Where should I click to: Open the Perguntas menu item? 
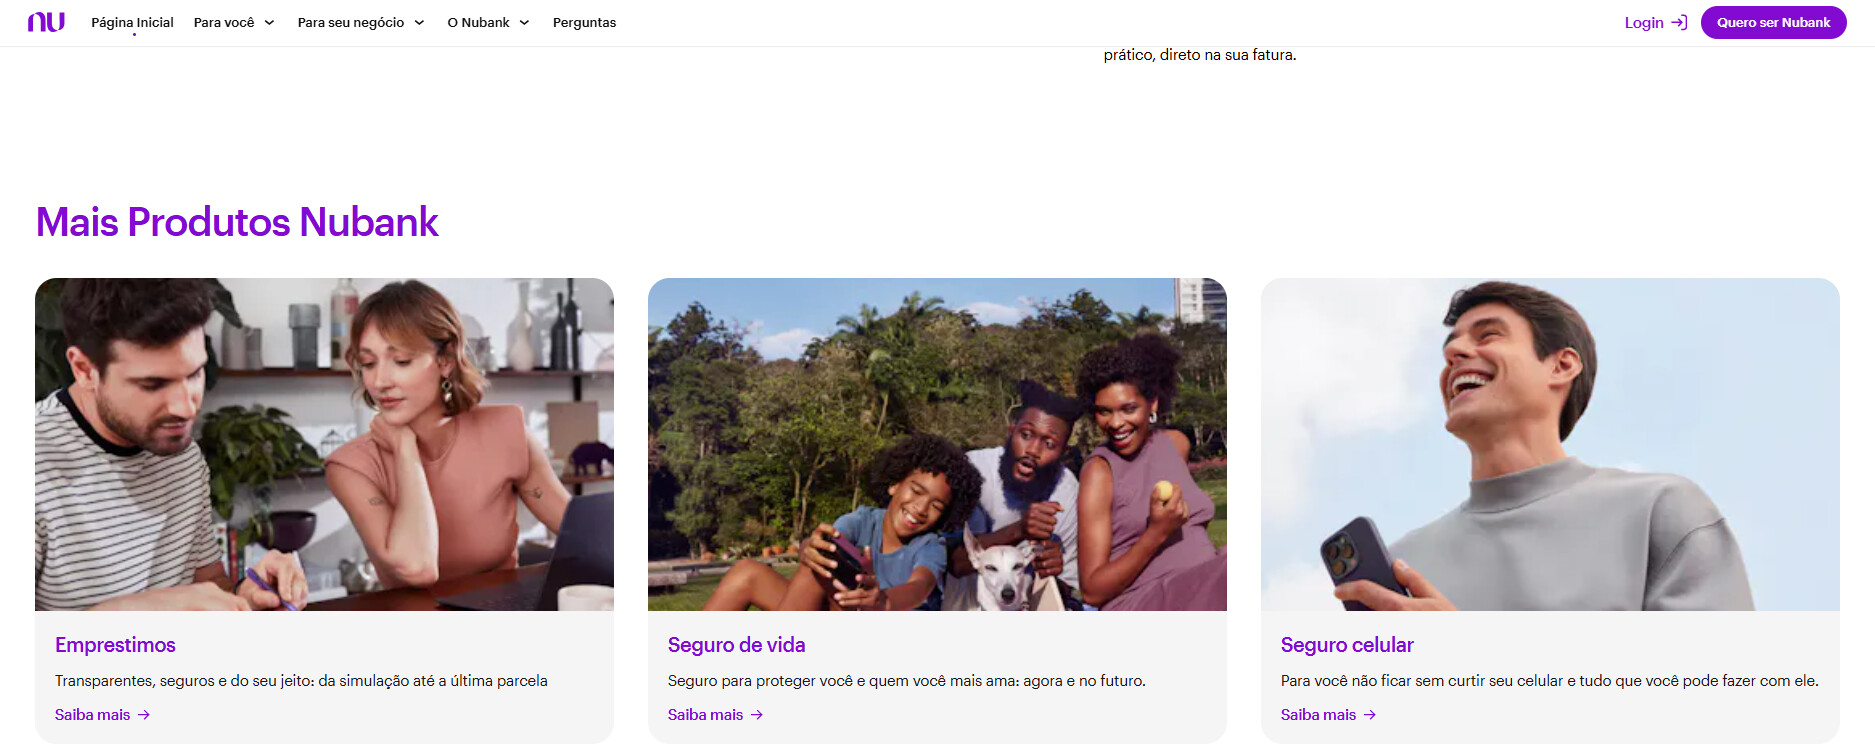(584, 22)
